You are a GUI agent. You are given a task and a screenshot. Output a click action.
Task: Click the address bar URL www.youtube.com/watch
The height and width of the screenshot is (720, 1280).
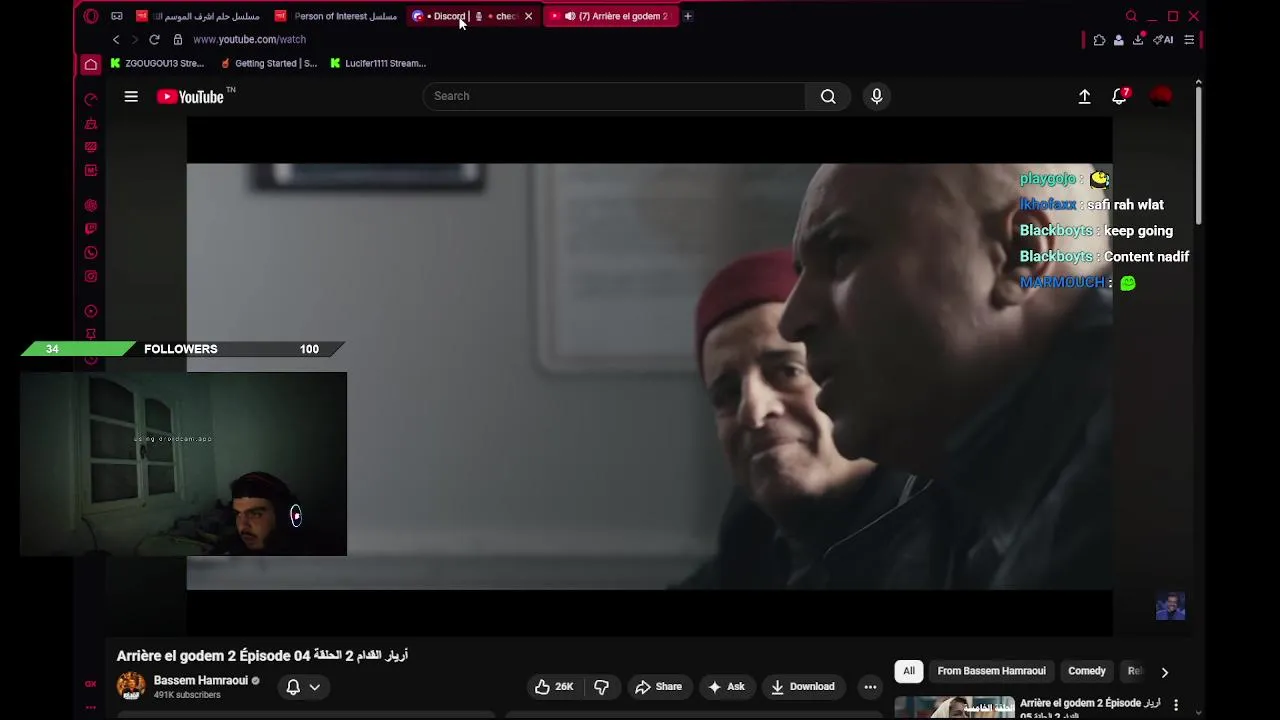point(249,39)
